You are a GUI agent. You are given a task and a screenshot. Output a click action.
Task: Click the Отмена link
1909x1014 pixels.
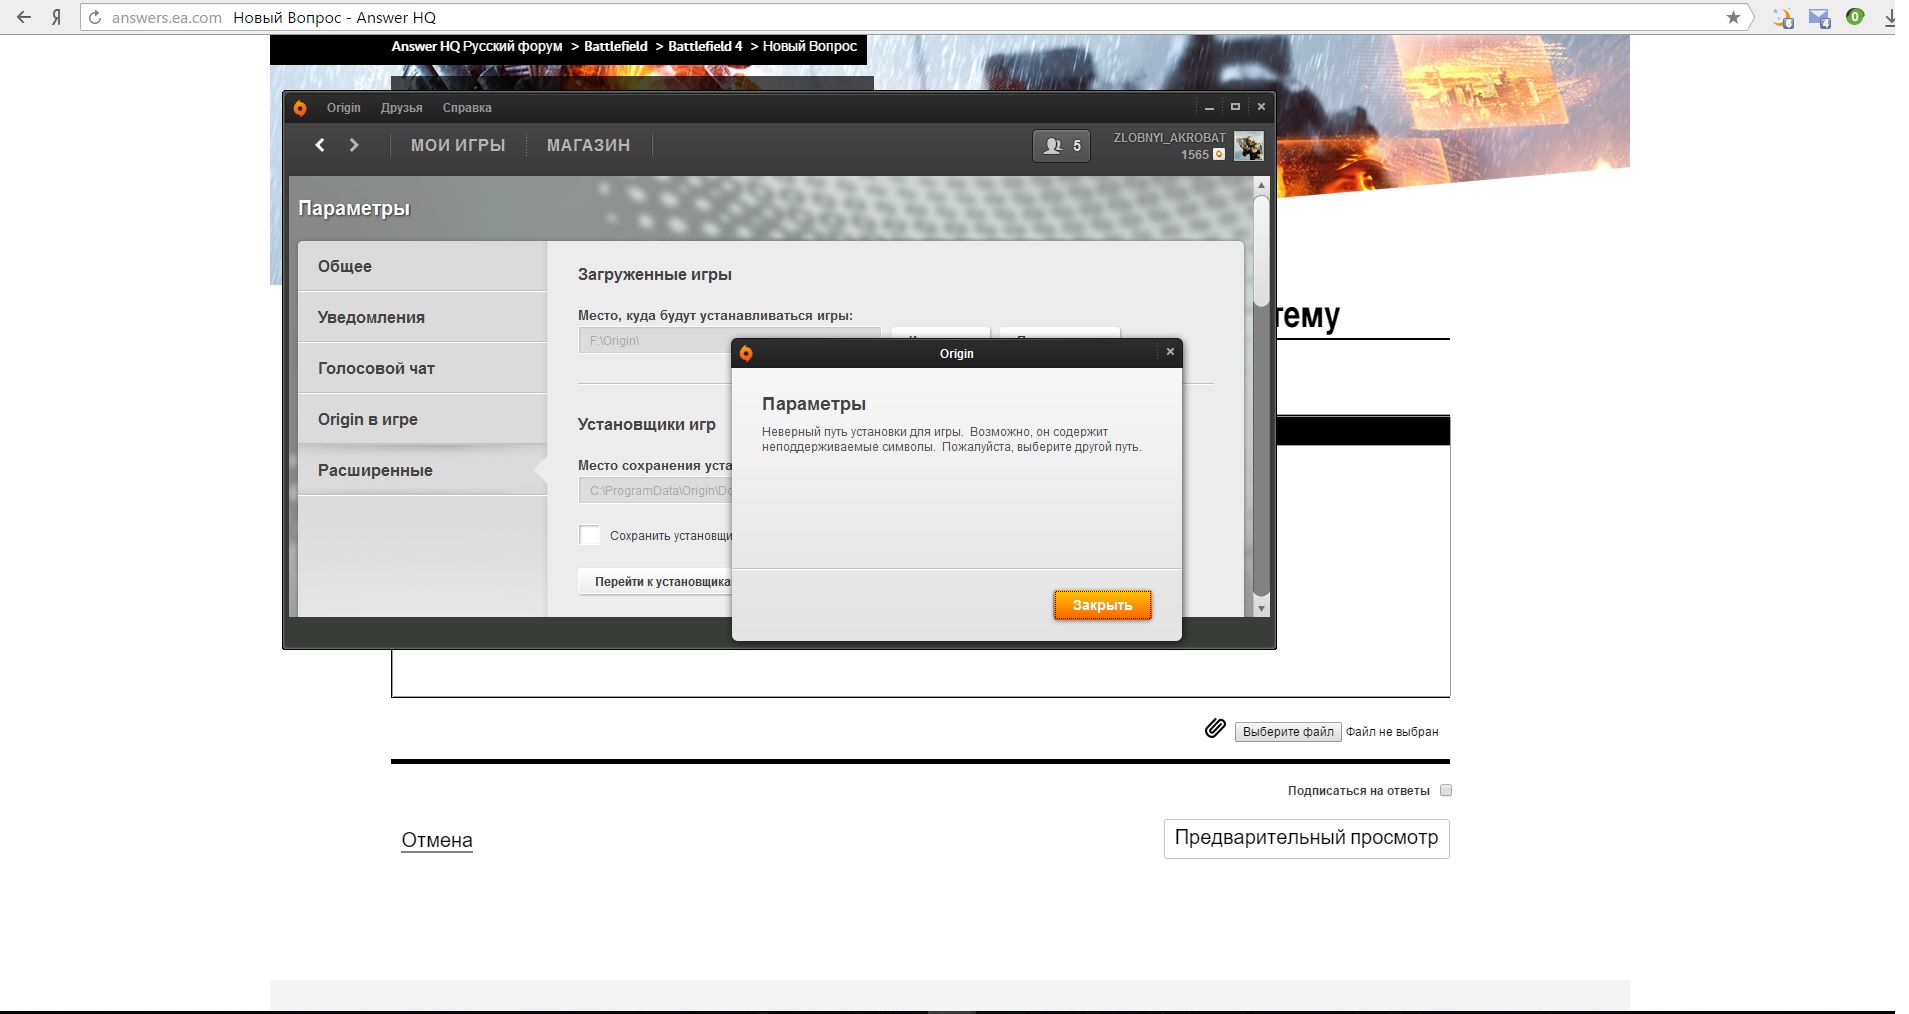[437, 840]
